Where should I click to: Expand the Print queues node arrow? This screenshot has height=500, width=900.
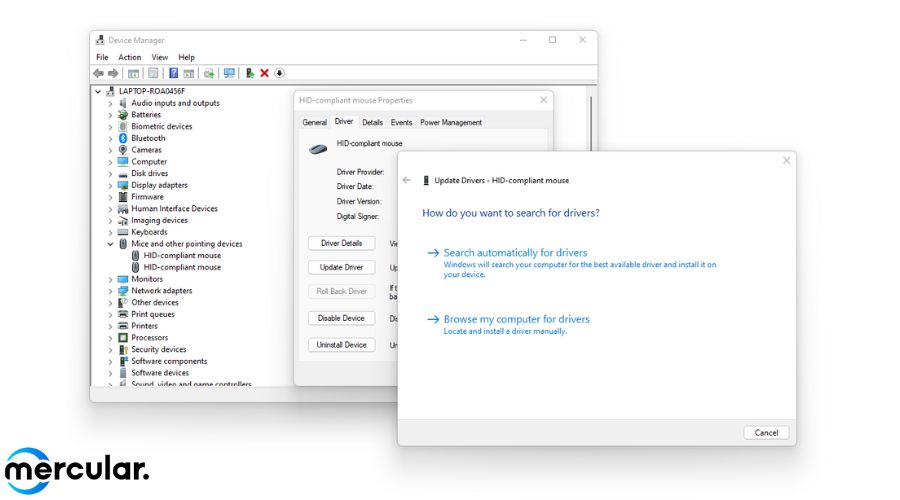[x=110, y=315]
